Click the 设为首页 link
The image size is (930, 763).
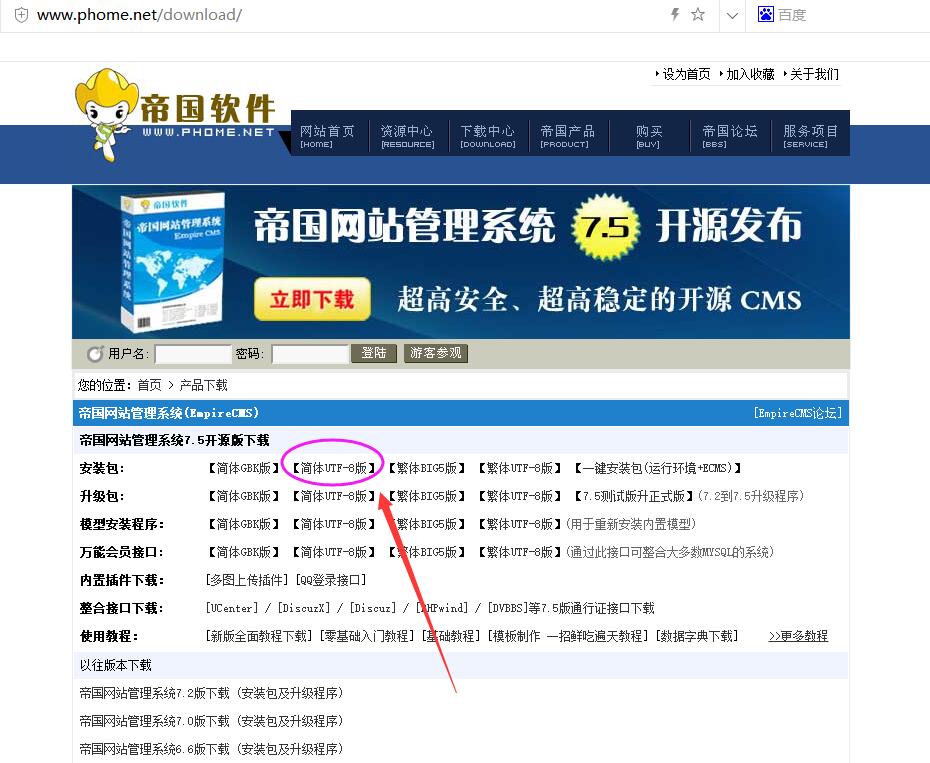point(686,74)
